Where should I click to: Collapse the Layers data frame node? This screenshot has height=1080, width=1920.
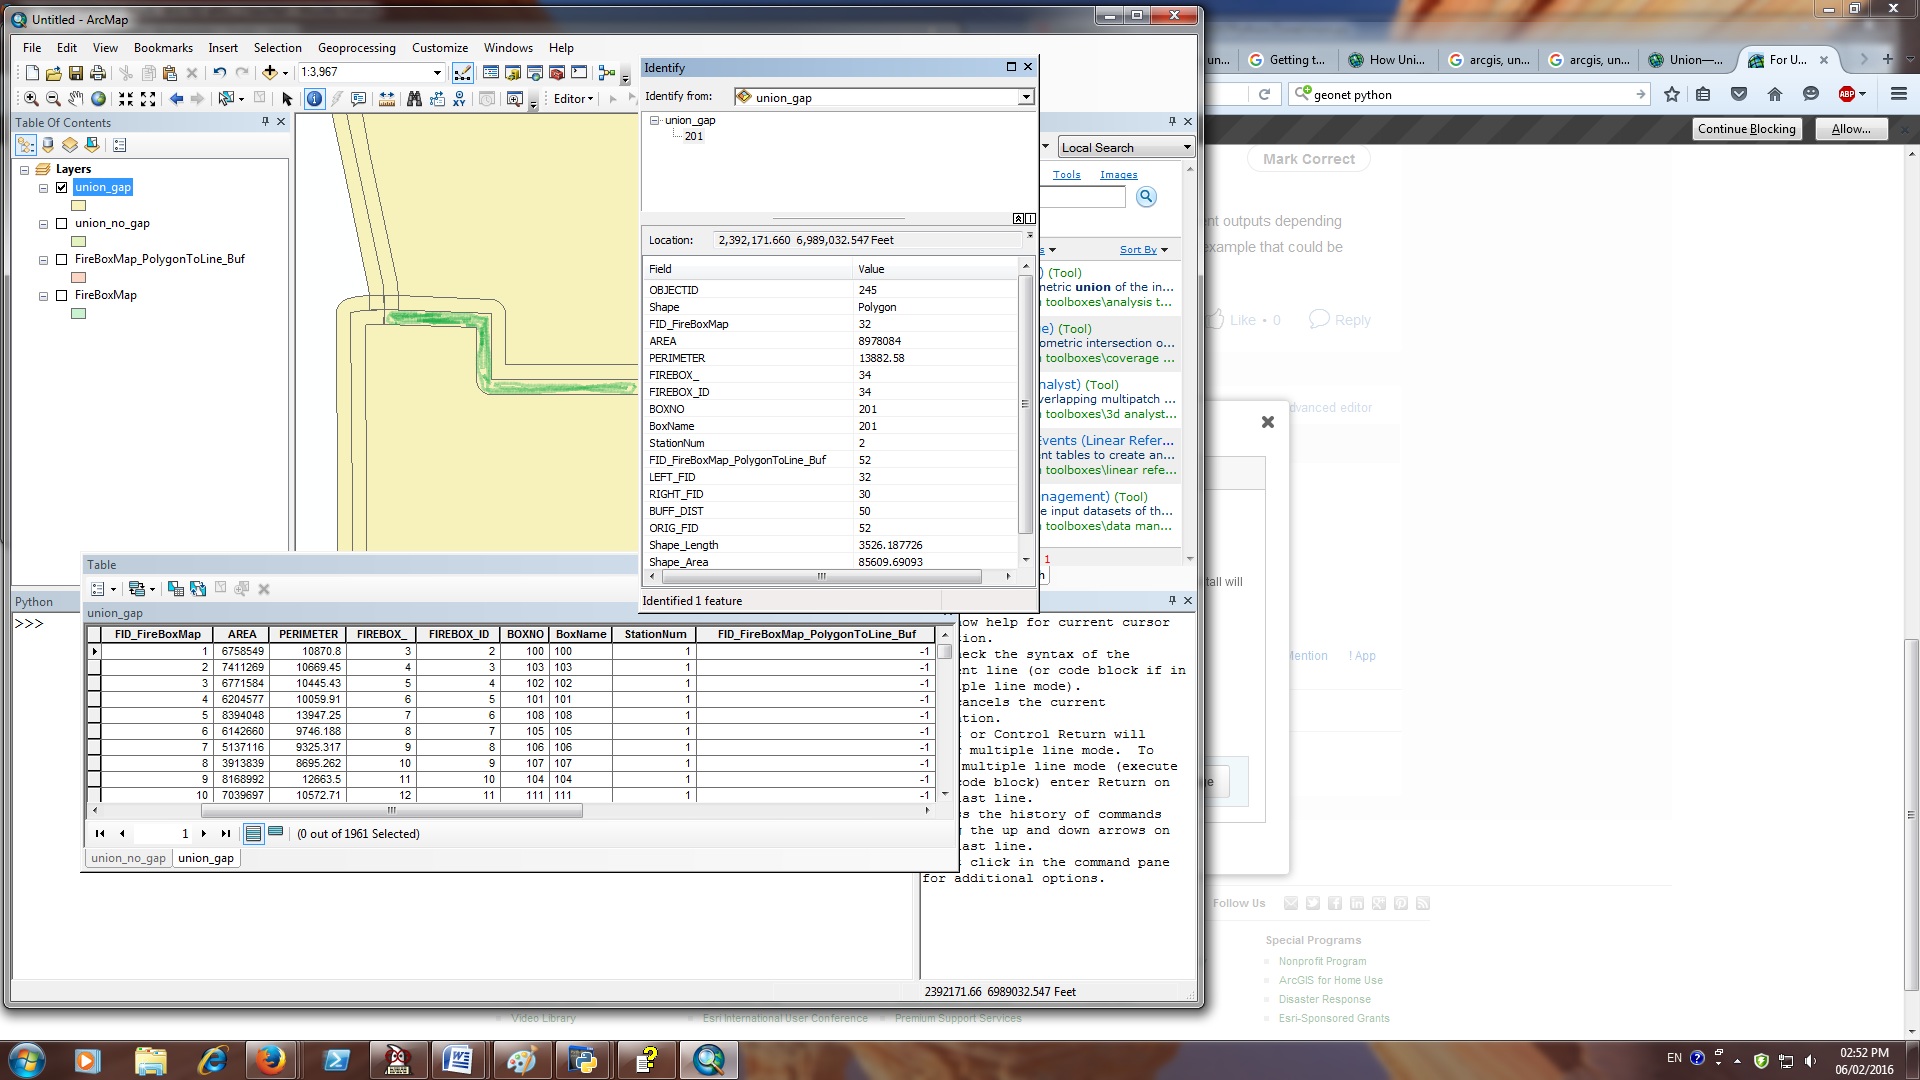[25, 170]
